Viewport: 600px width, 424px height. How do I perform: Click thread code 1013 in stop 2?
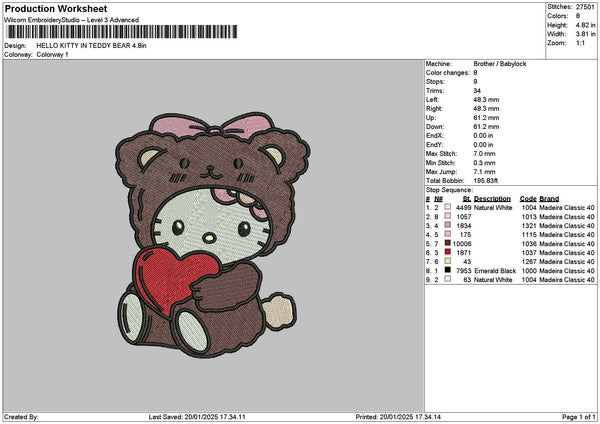coord(529,217)
